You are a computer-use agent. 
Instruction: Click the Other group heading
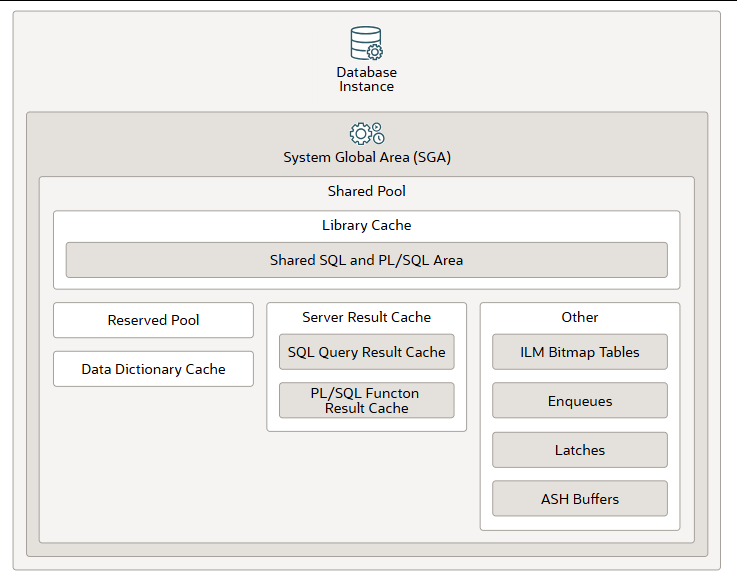coord(580,317)
